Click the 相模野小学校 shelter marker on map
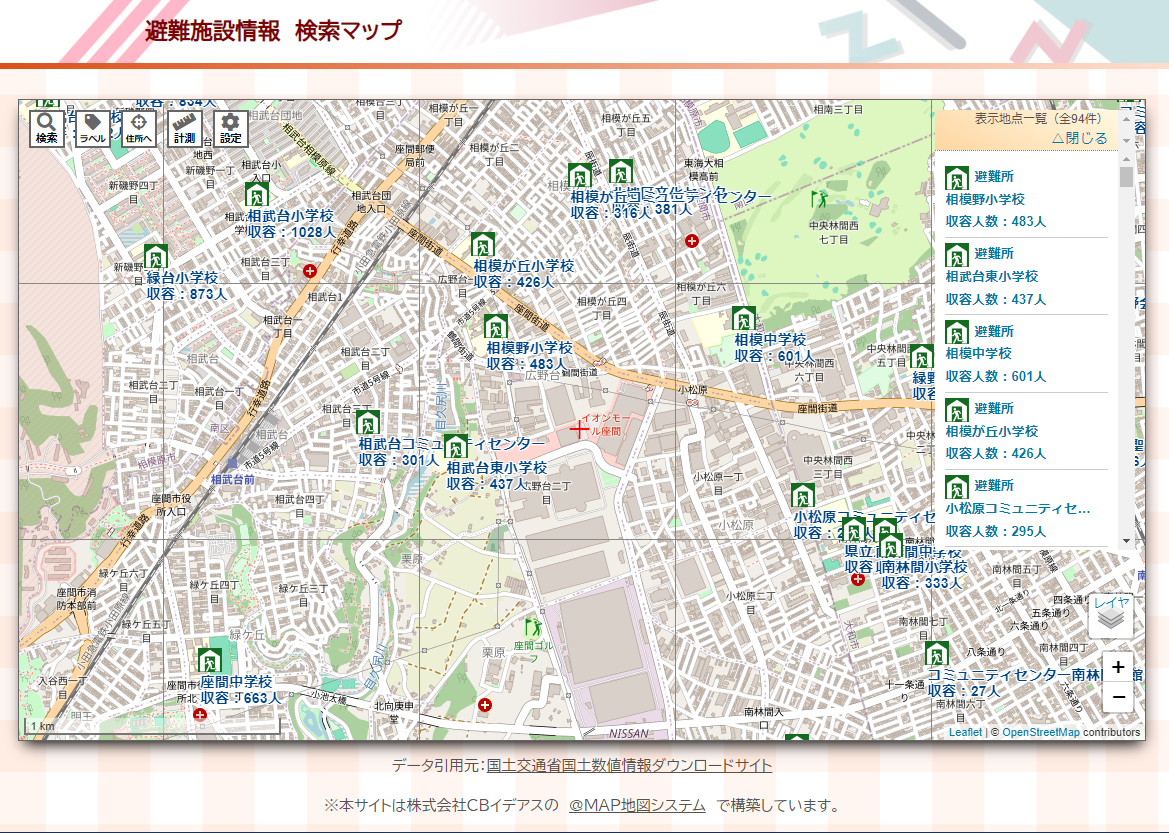The width and height of the screenshot is (1169, 833). (495, 327)
